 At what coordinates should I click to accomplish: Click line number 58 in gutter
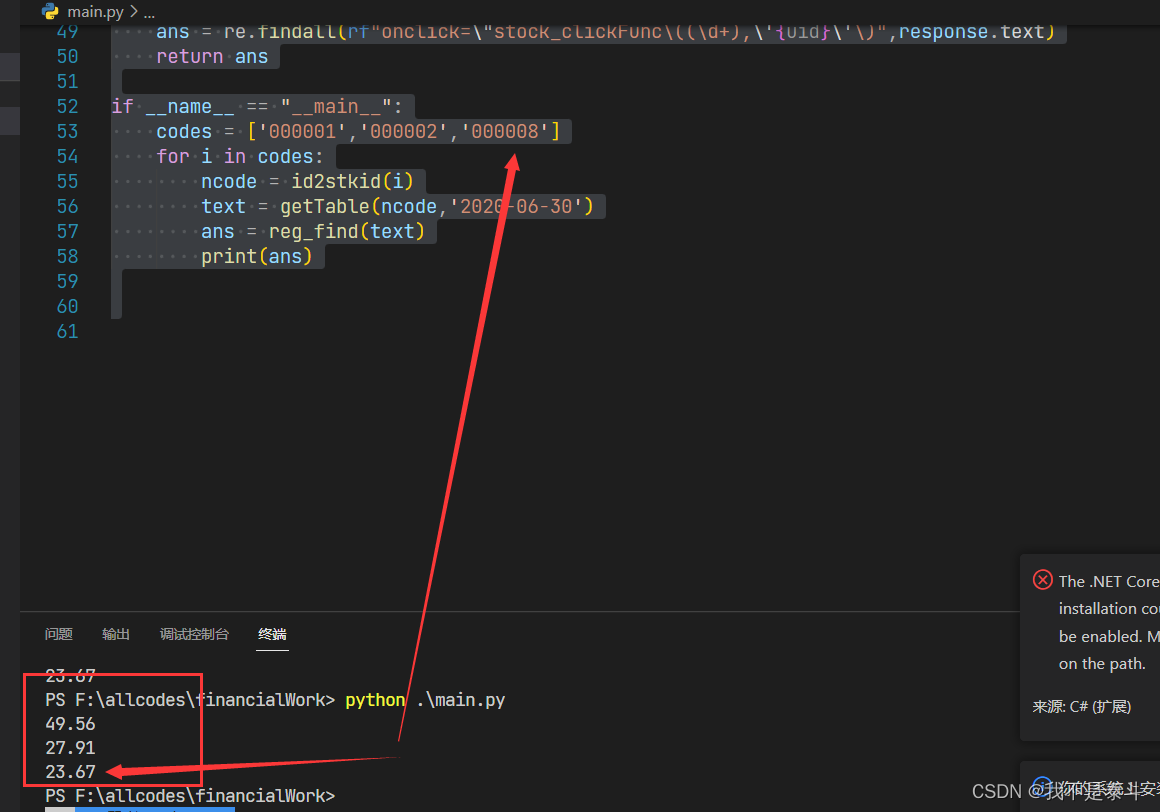[67, 257]
